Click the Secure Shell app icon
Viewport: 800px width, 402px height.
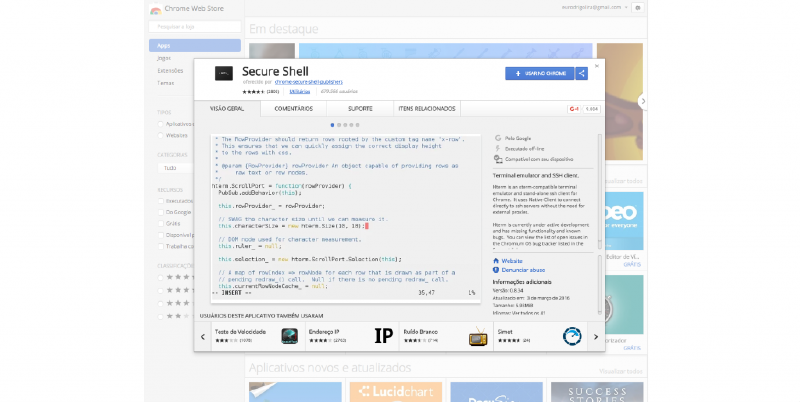[x=224, y=74]
